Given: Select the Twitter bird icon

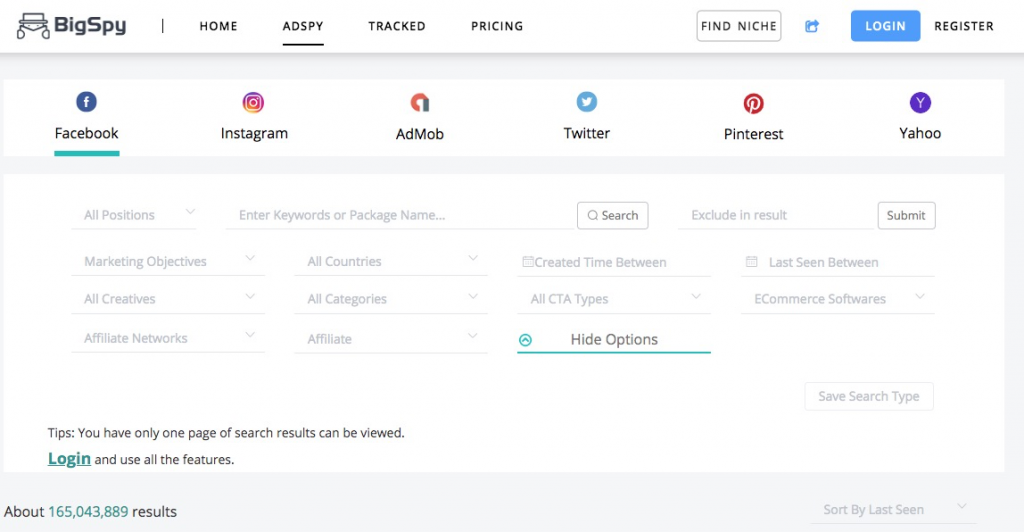Looking at the screenshot, I should coord(586,102).
